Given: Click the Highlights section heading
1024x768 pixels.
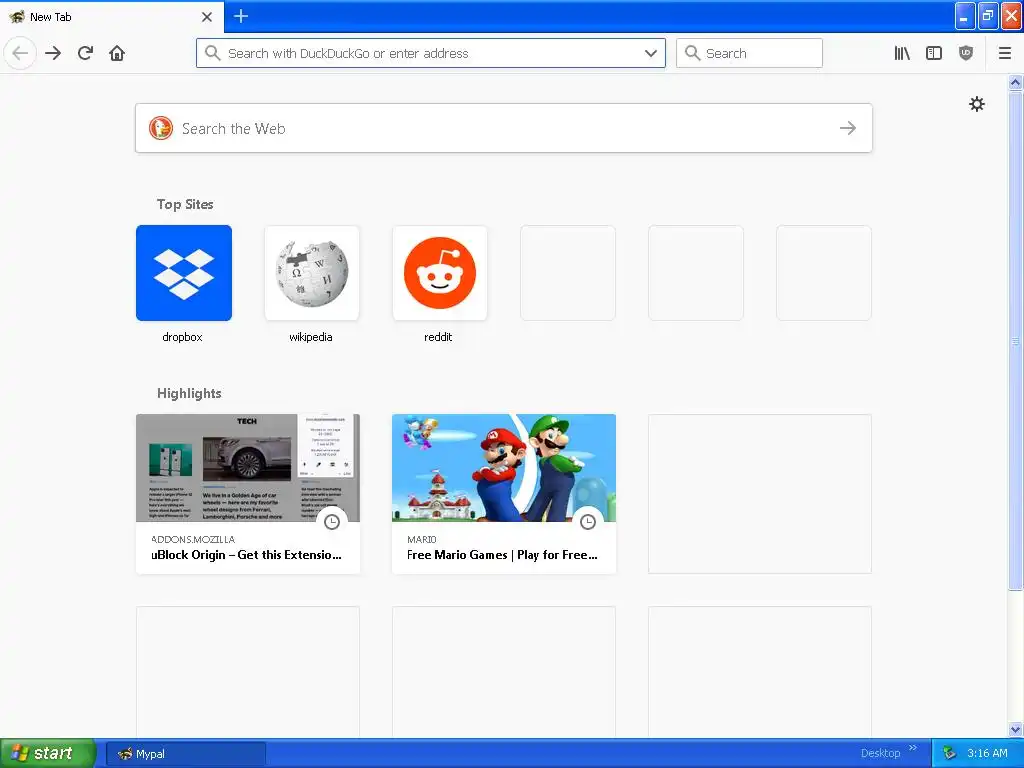Looking at the screenshot, I should (189, 393).
